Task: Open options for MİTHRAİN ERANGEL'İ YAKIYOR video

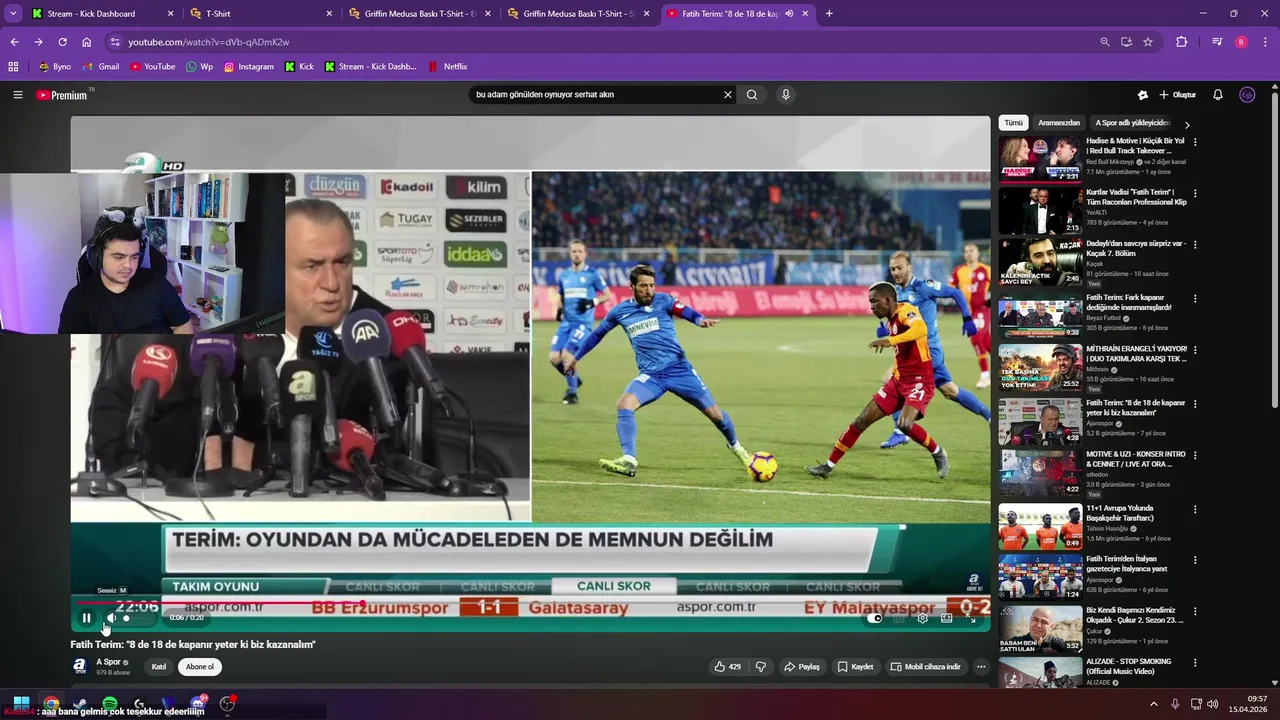Action: tap(1195, 350)
